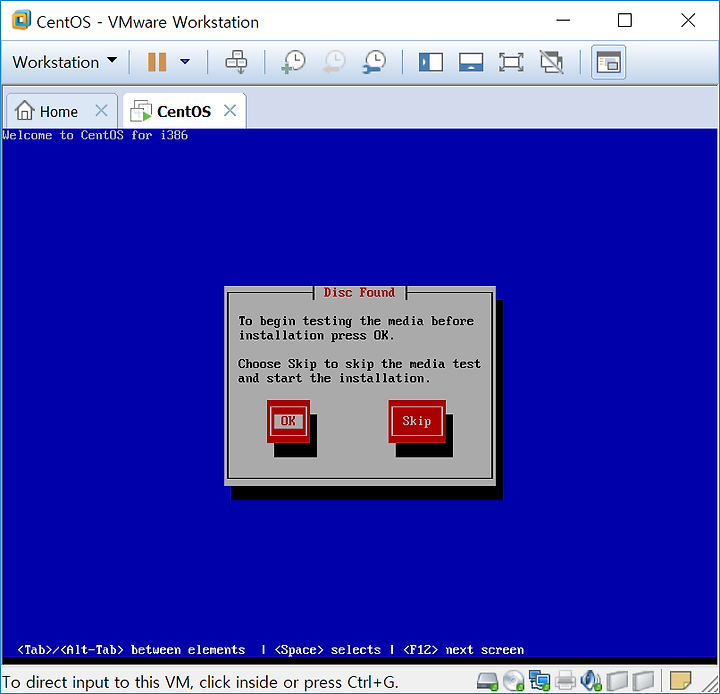The image size is (720, 694).
Task: Toggle the thumbnail bar view
Action: click(471, 62)
